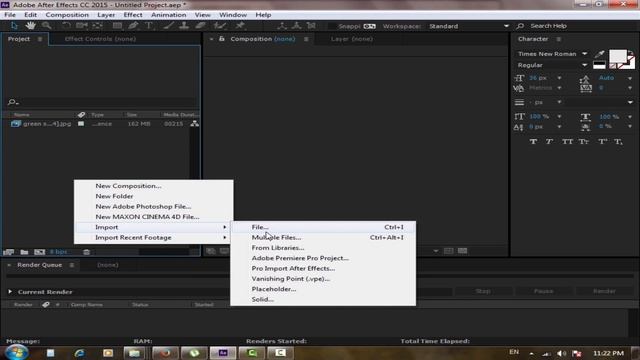Choose Solid... in the Import submenu

click(x=323, y=299)
